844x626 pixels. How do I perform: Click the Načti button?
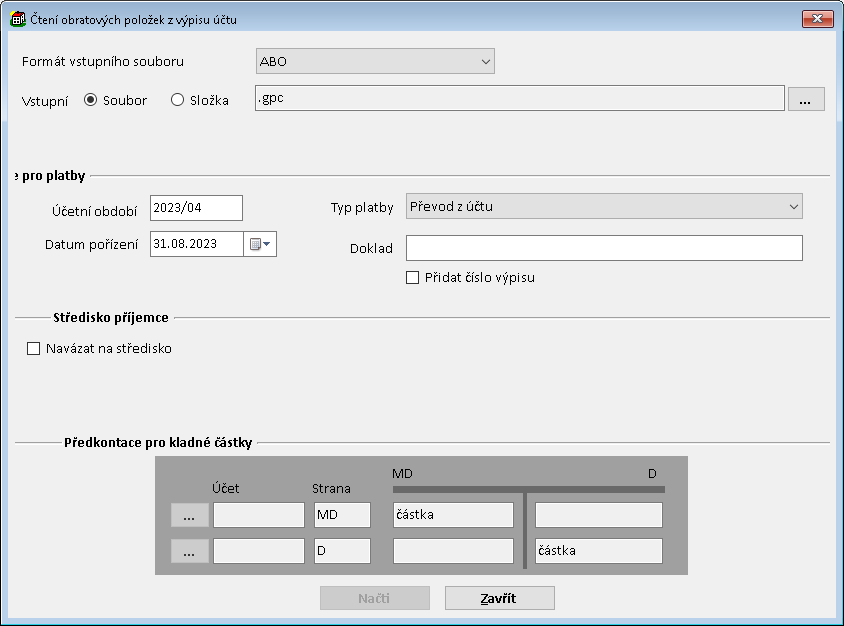374,598
